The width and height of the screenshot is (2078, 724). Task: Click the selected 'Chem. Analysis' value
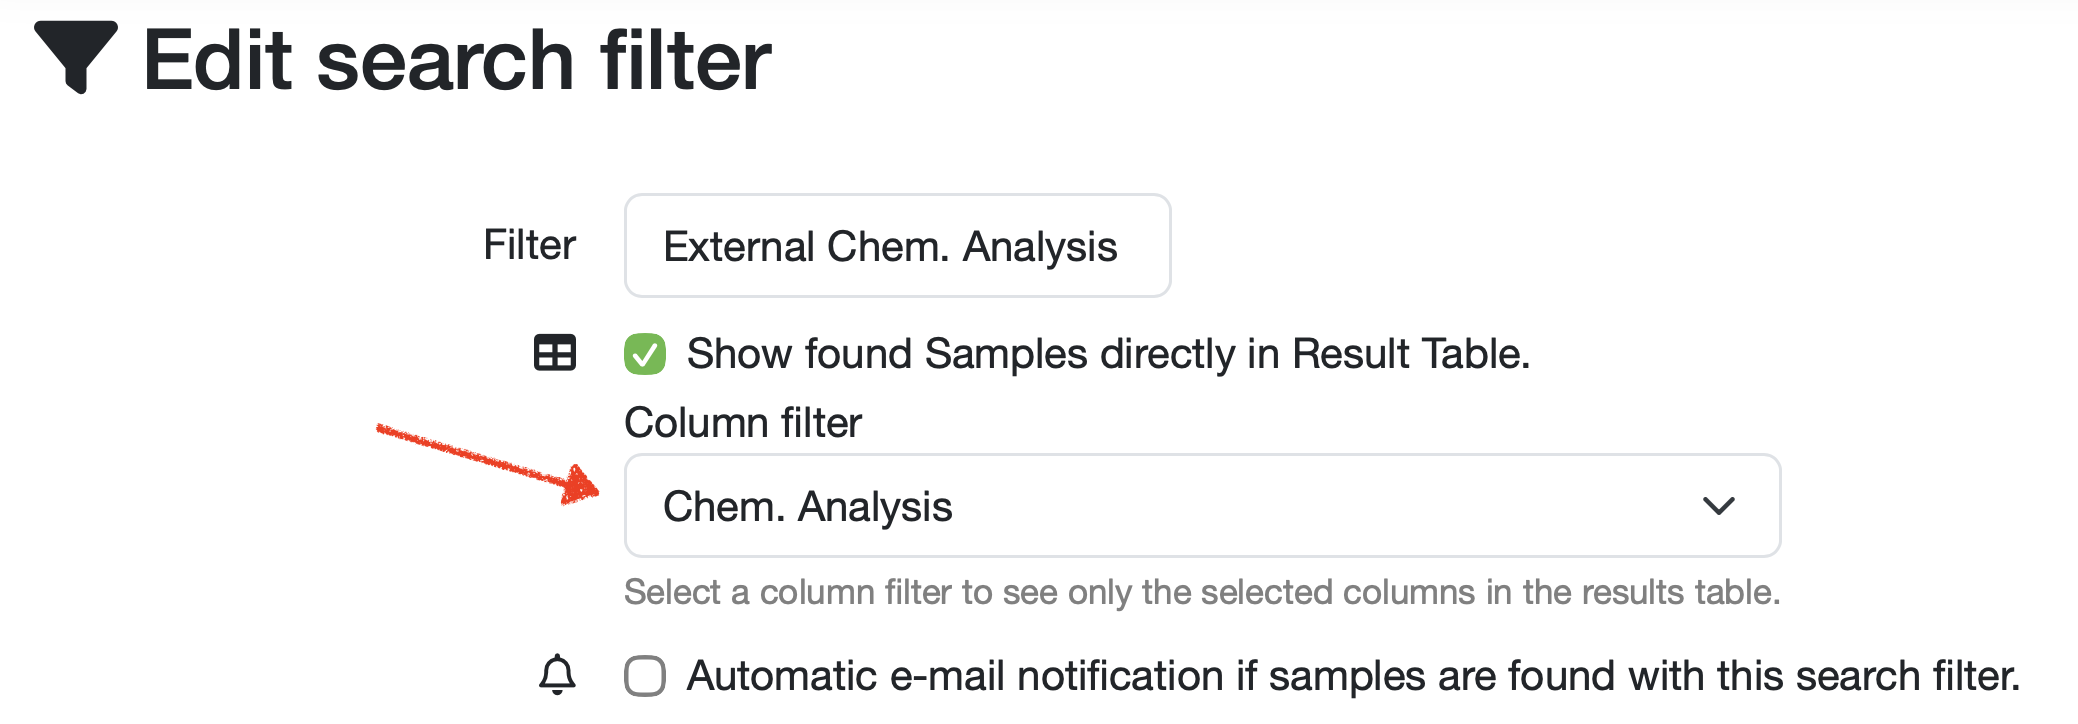[808, 506]
